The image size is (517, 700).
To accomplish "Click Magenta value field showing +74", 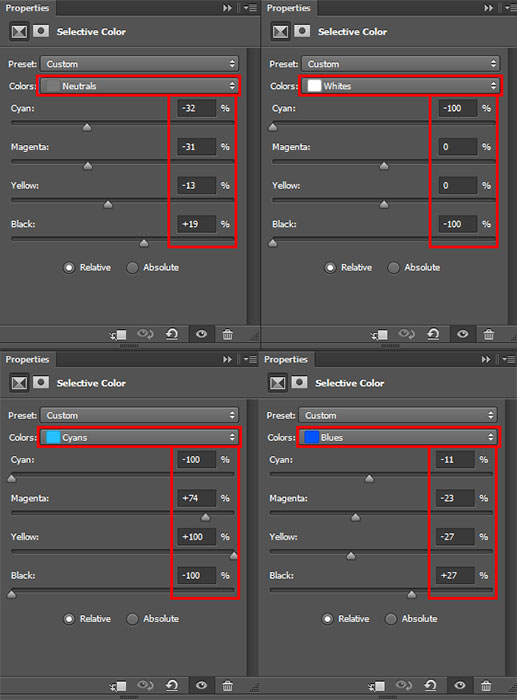I will (196, 498).
